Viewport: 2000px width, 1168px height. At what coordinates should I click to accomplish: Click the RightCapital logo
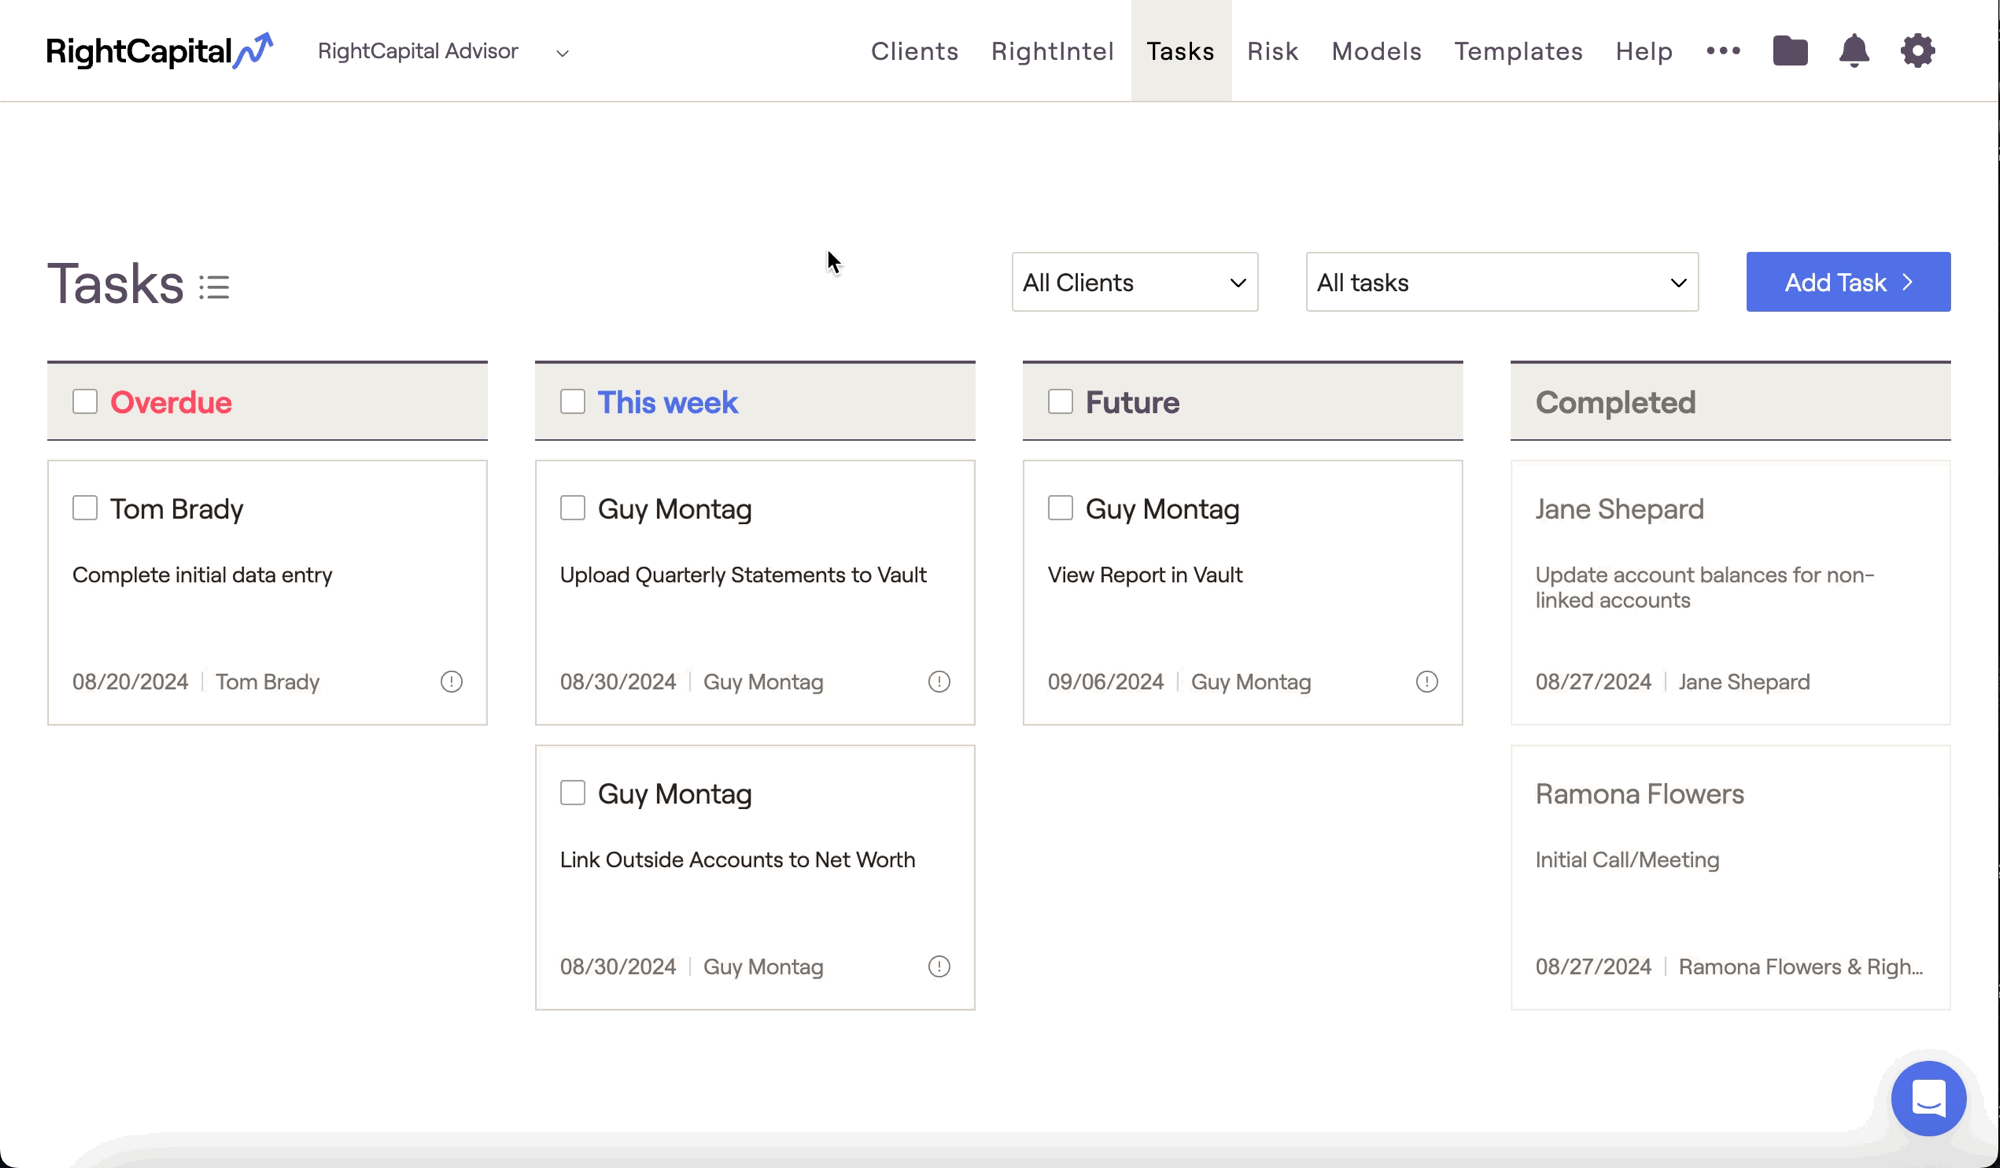pos(160,51)
